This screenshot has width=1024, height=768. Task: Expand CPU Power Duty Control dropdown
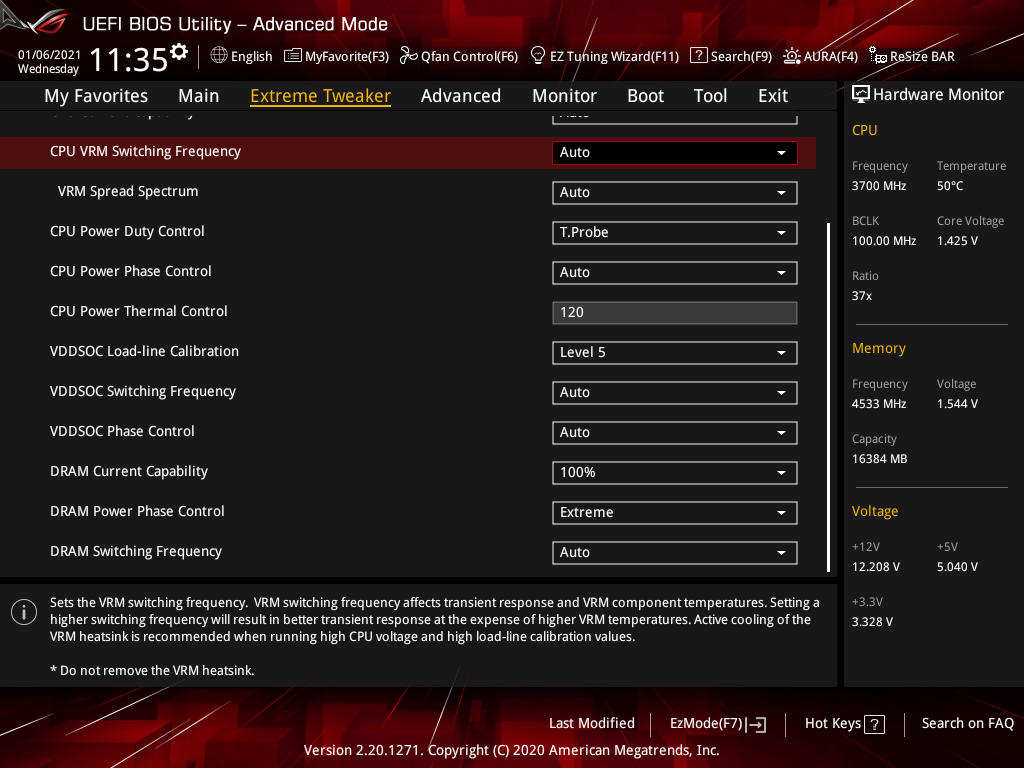point(674,232)
